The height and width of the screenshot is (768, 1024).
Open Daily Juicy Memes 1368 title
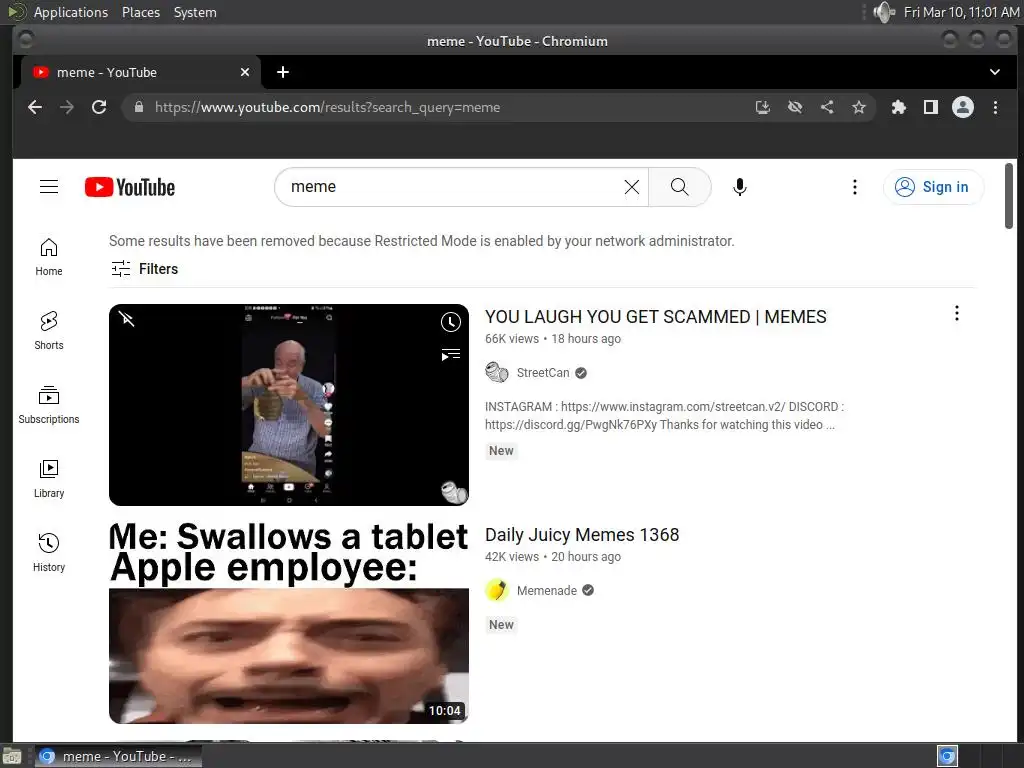[x=582, y=535]
